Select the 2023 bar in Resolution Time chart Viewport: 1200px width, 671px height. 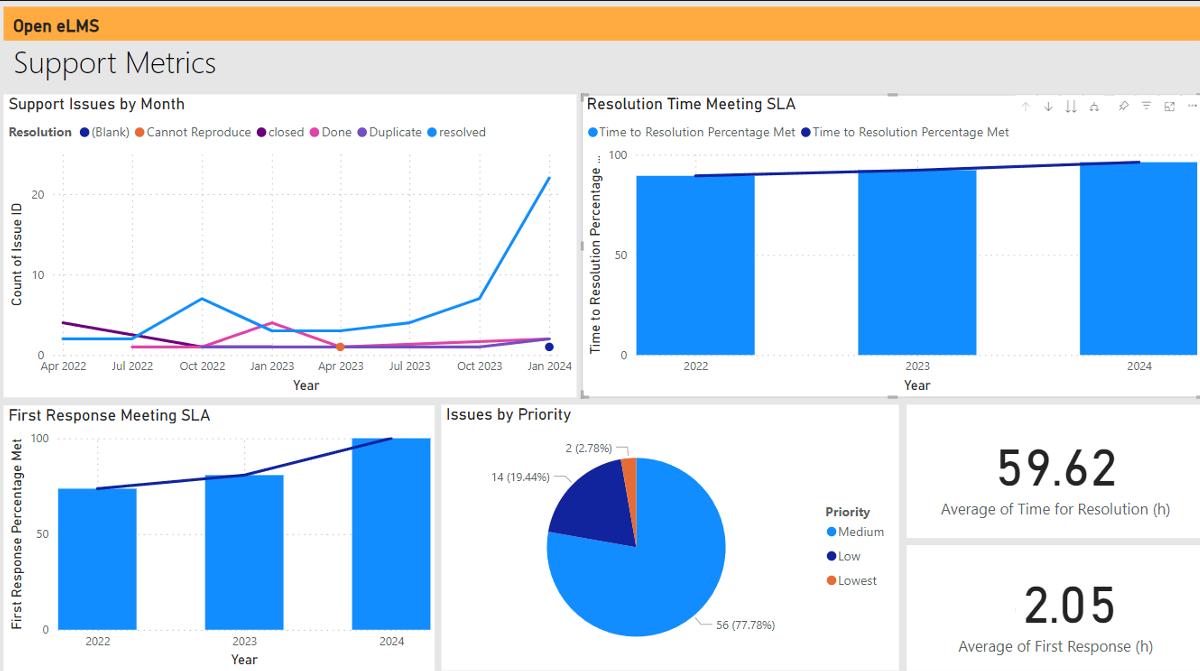coord(917,263)
